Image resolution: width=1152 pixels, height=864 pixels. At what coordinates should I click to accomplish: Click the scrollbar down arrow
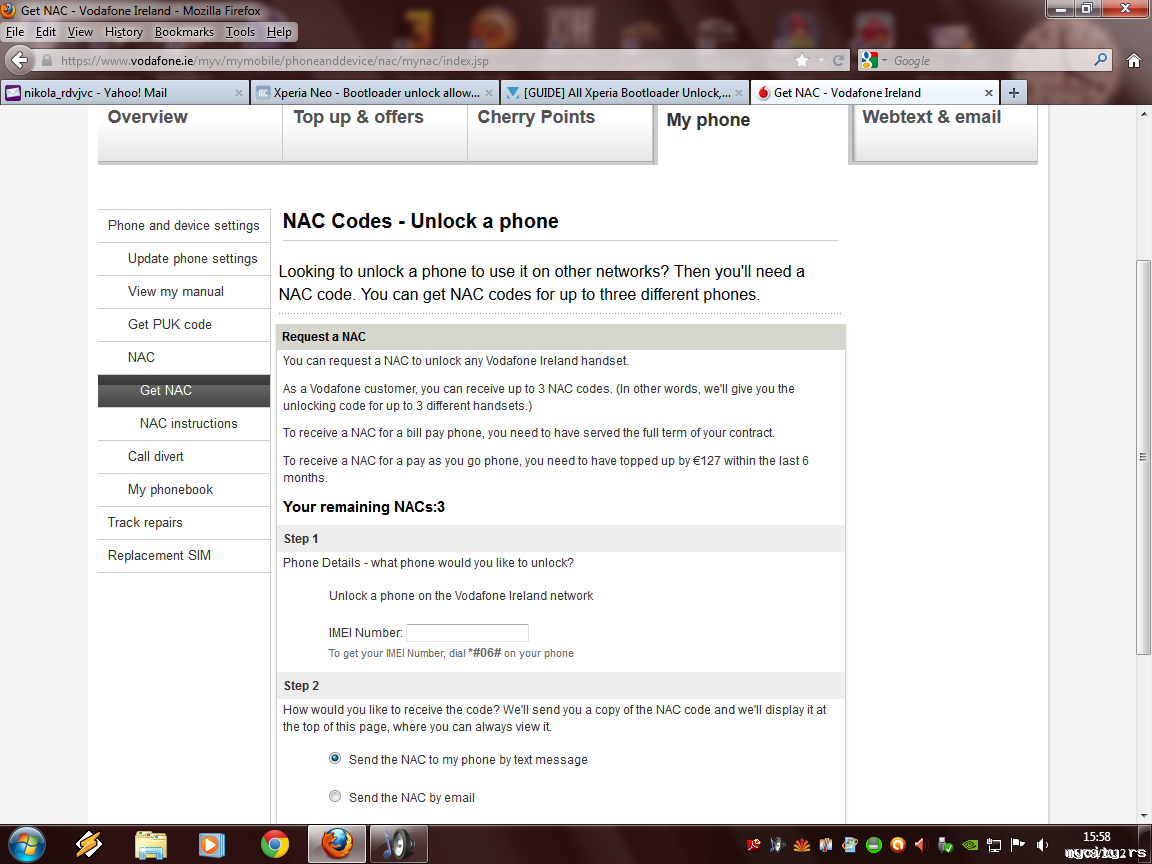point(1143,816)
